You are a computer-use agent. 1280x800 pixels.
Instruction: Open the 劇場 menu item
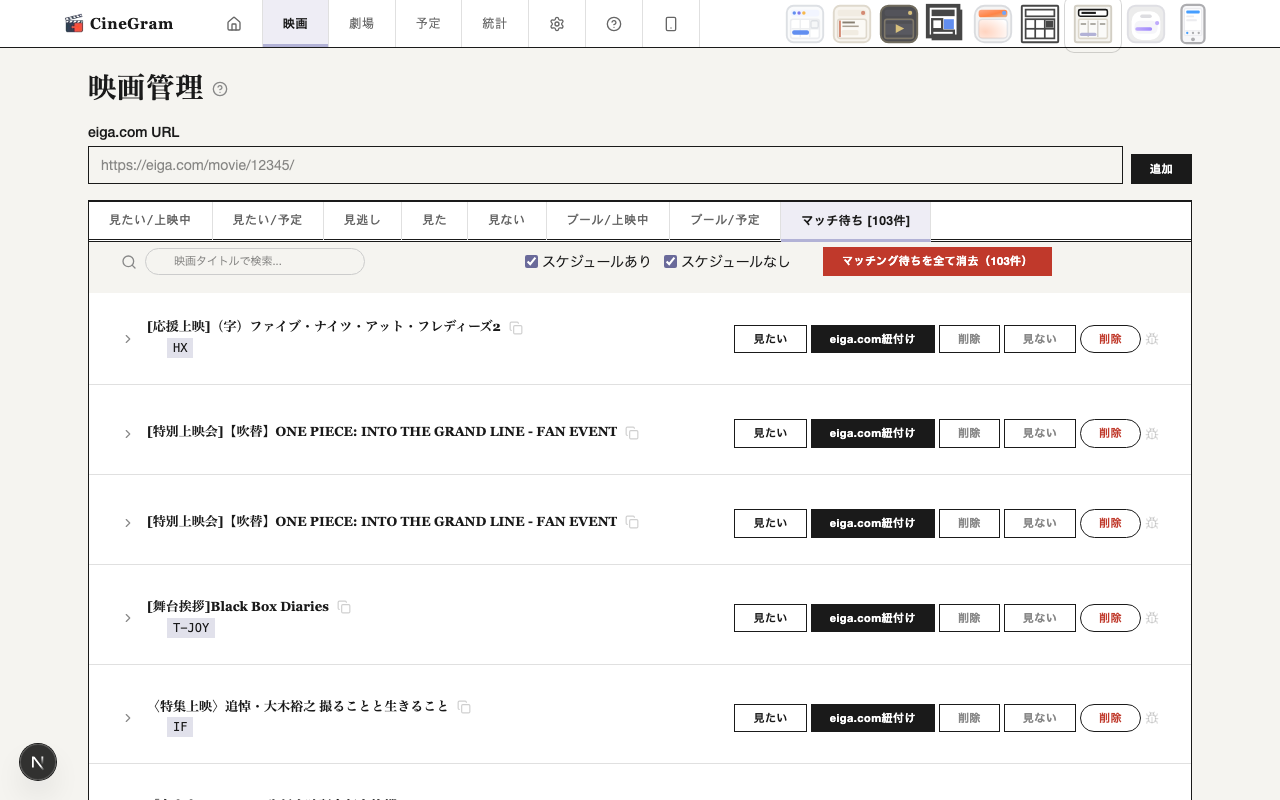[361, 23]
